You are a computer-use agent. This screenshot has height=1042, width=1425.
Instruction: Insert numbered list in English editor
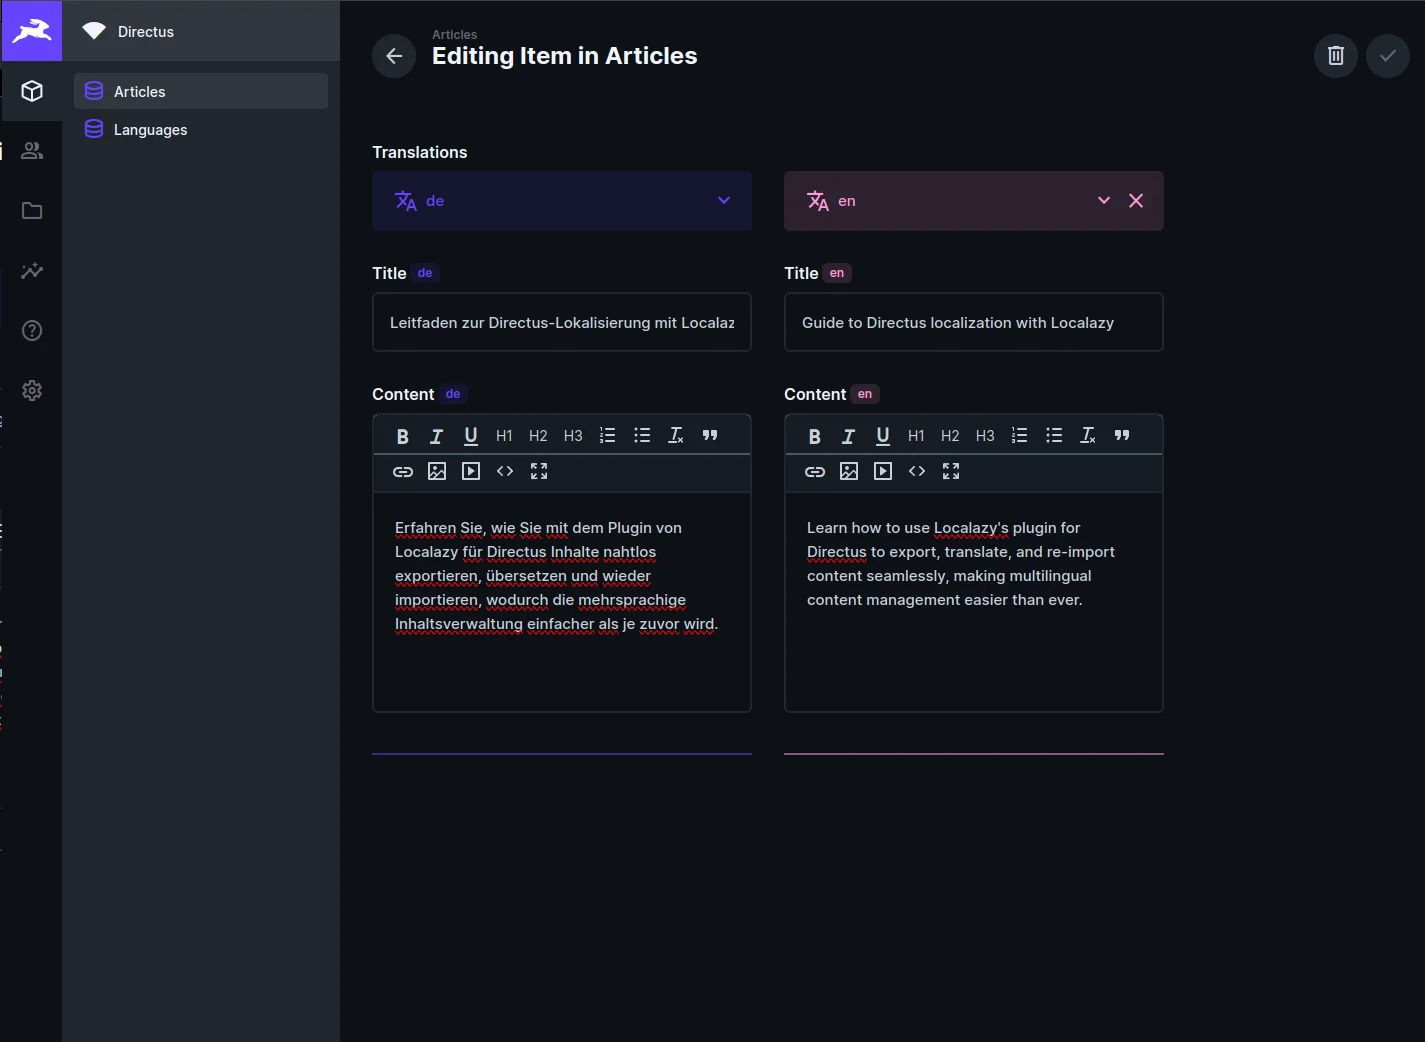[1019, 435]
